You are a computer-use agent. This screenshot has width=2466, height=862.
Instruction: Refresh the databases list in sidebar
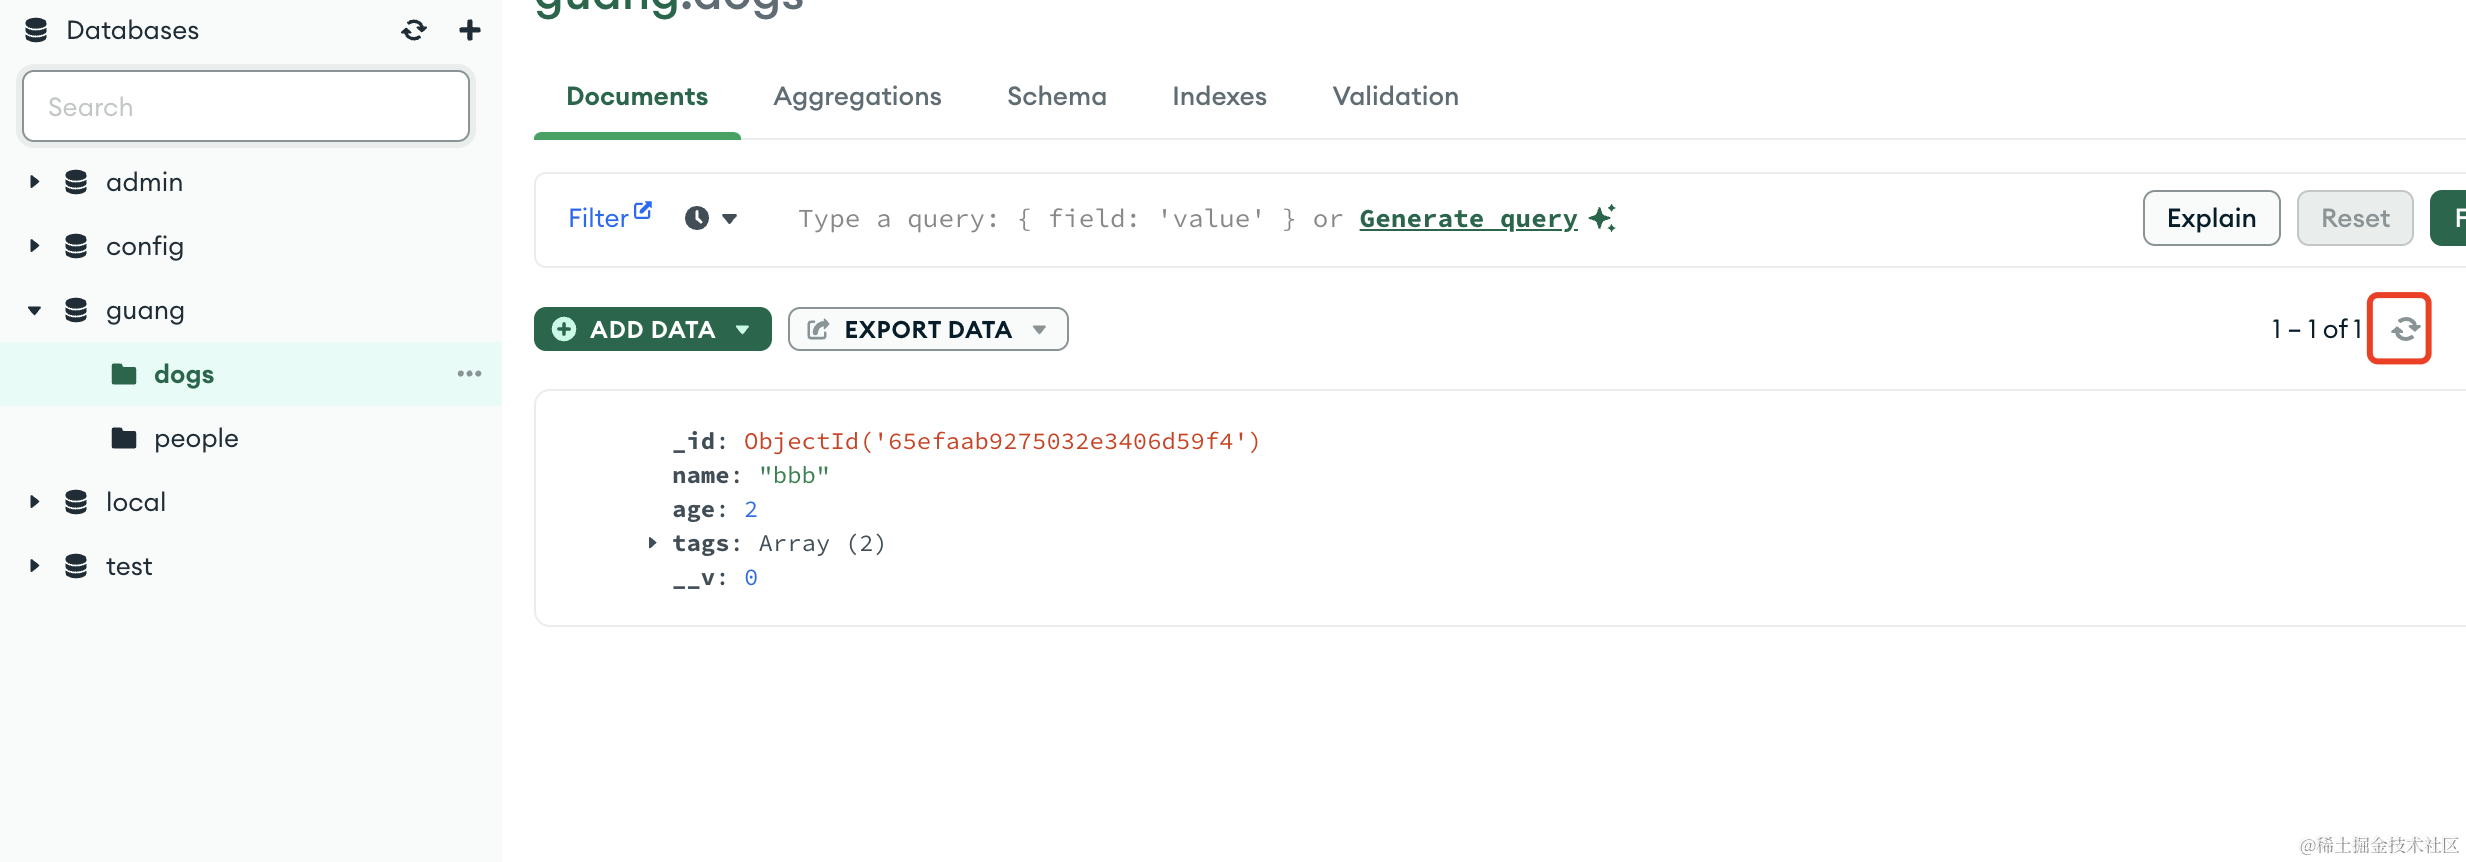tap(414, 31)
